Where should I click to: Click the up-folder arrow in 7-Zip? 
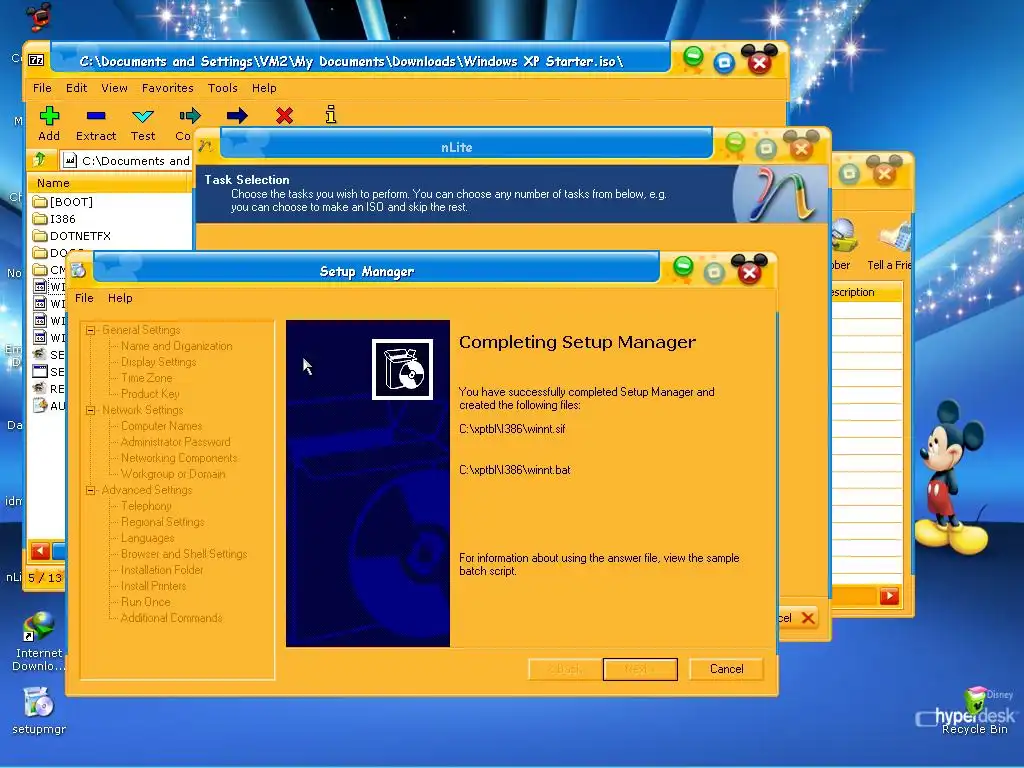coord(40,159)
